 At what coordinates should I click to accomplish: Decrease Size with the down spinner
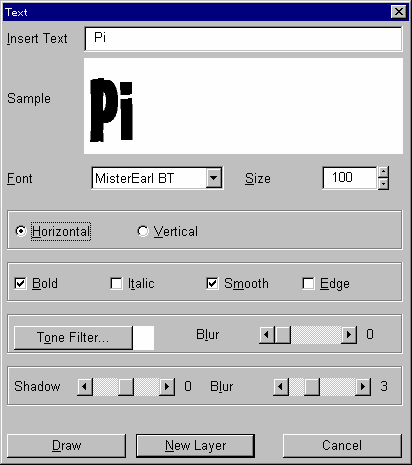coord(383,183)
